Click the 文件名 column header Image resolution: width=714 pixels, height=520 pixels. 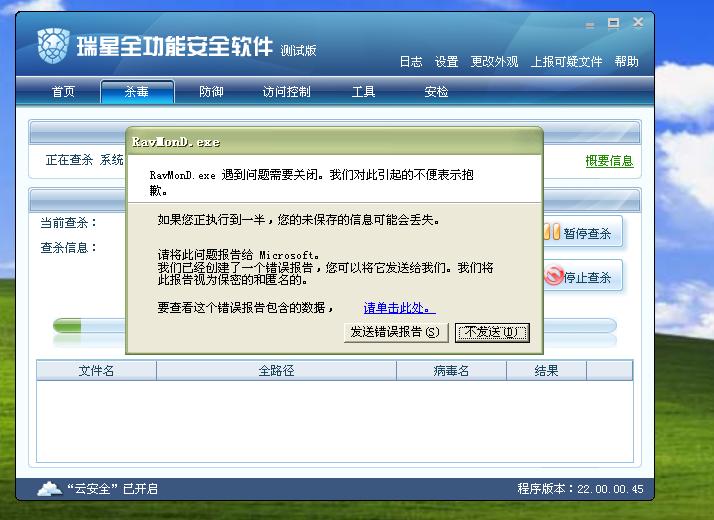tap(96, 370)
